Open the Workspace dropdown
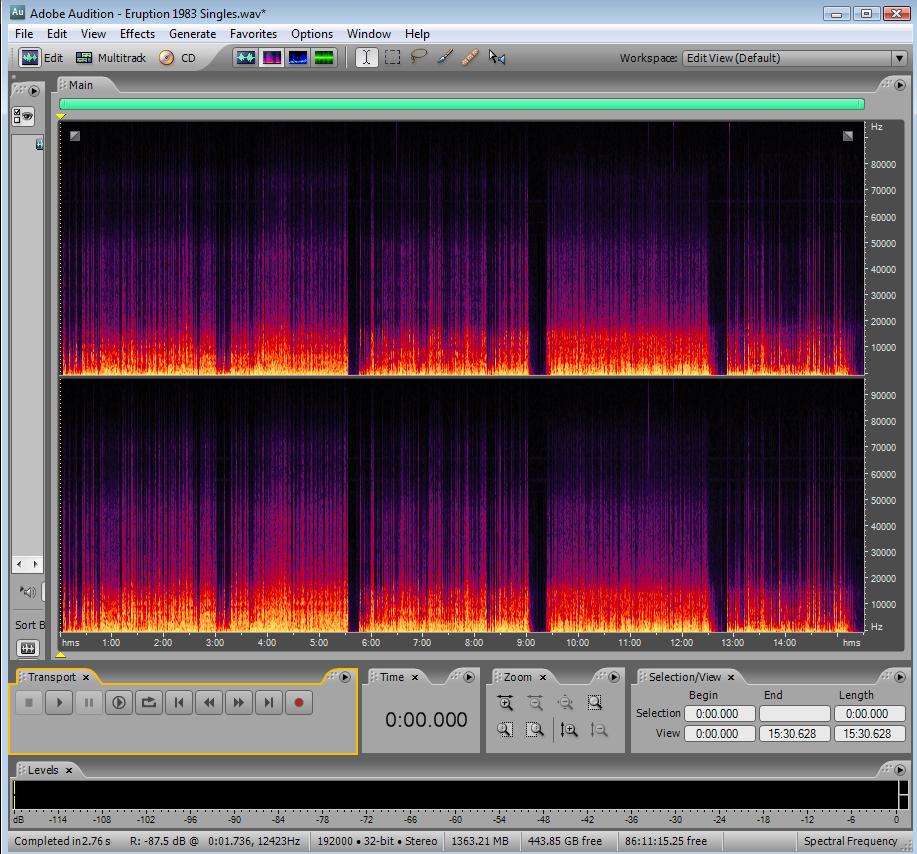The image size is (917, 854). point(794,58)
